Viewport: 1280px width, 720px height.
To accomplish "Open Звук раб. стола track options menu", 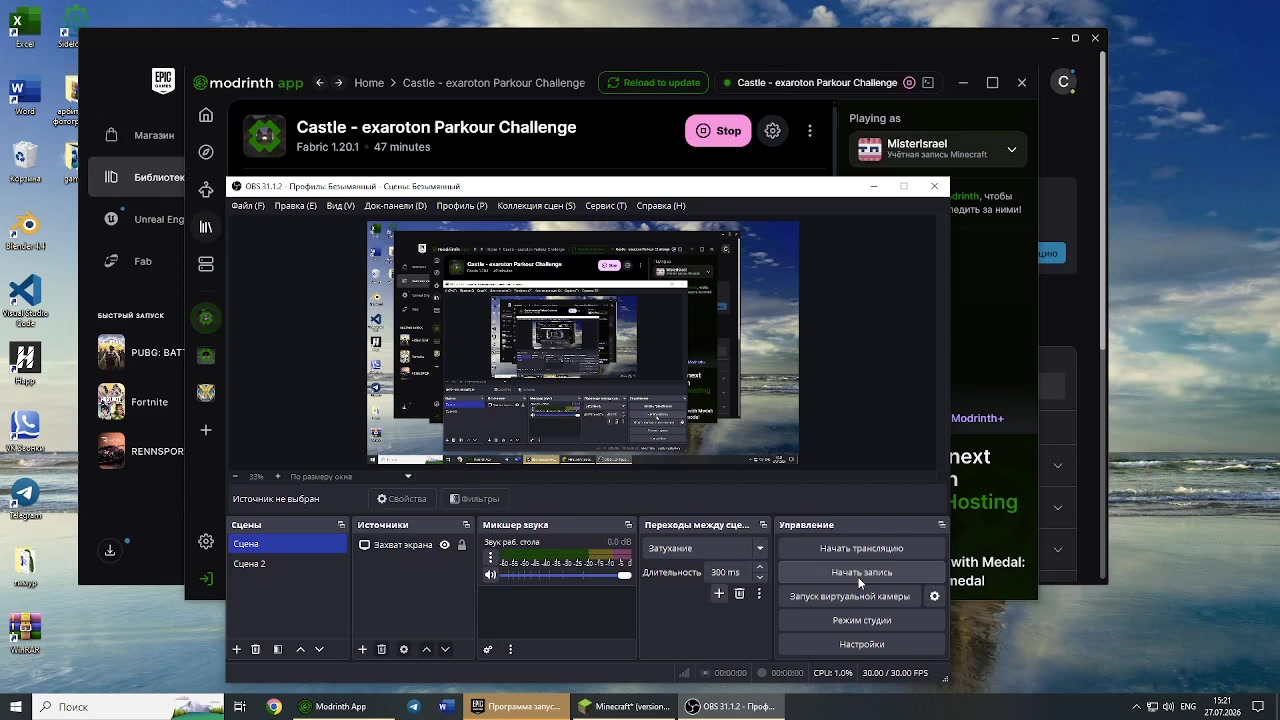I will 490,557.
